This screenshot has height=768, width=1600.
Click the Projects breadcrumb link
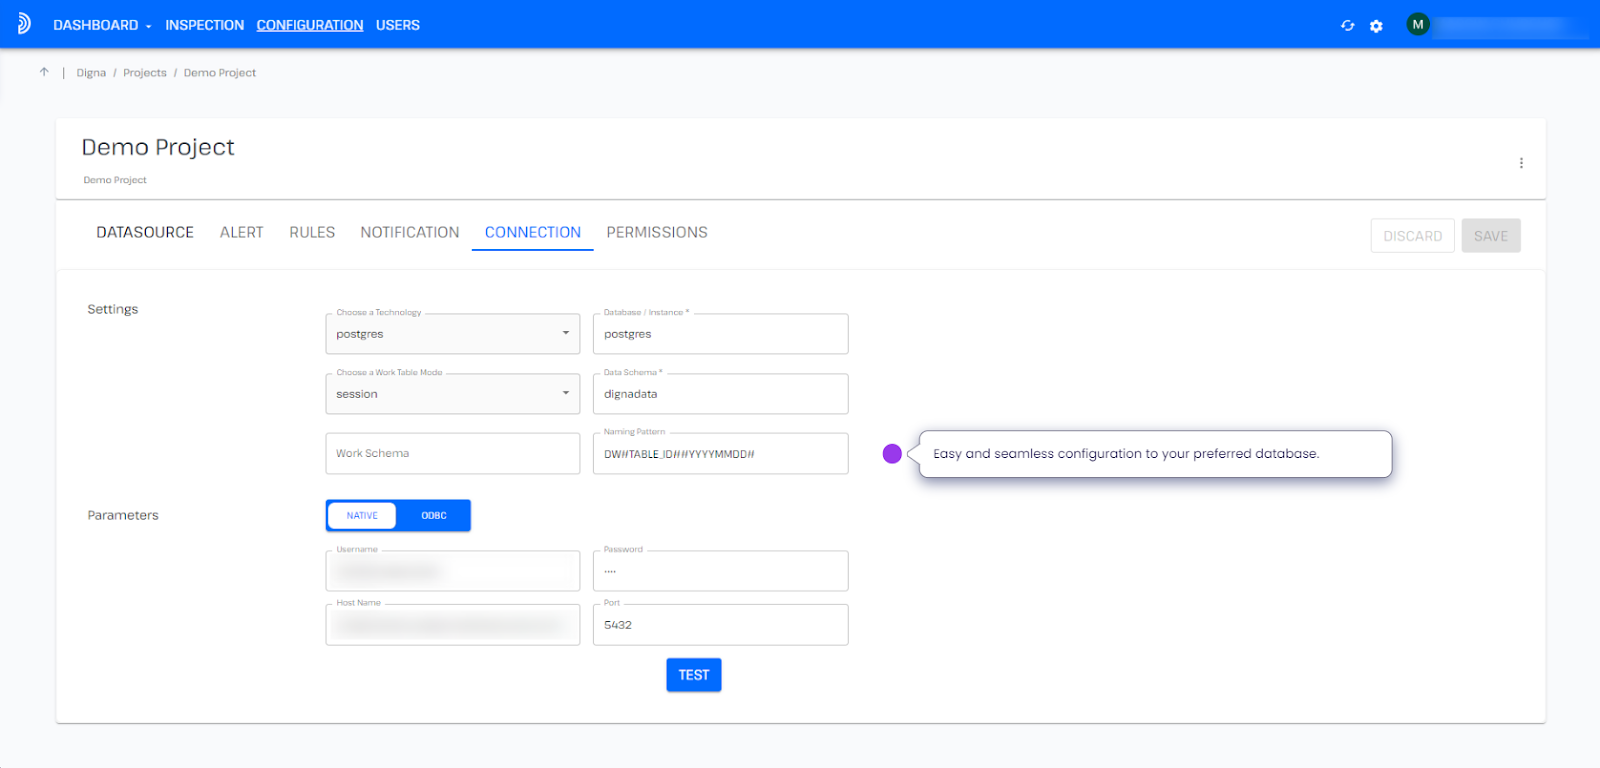(x=145, y=73)
